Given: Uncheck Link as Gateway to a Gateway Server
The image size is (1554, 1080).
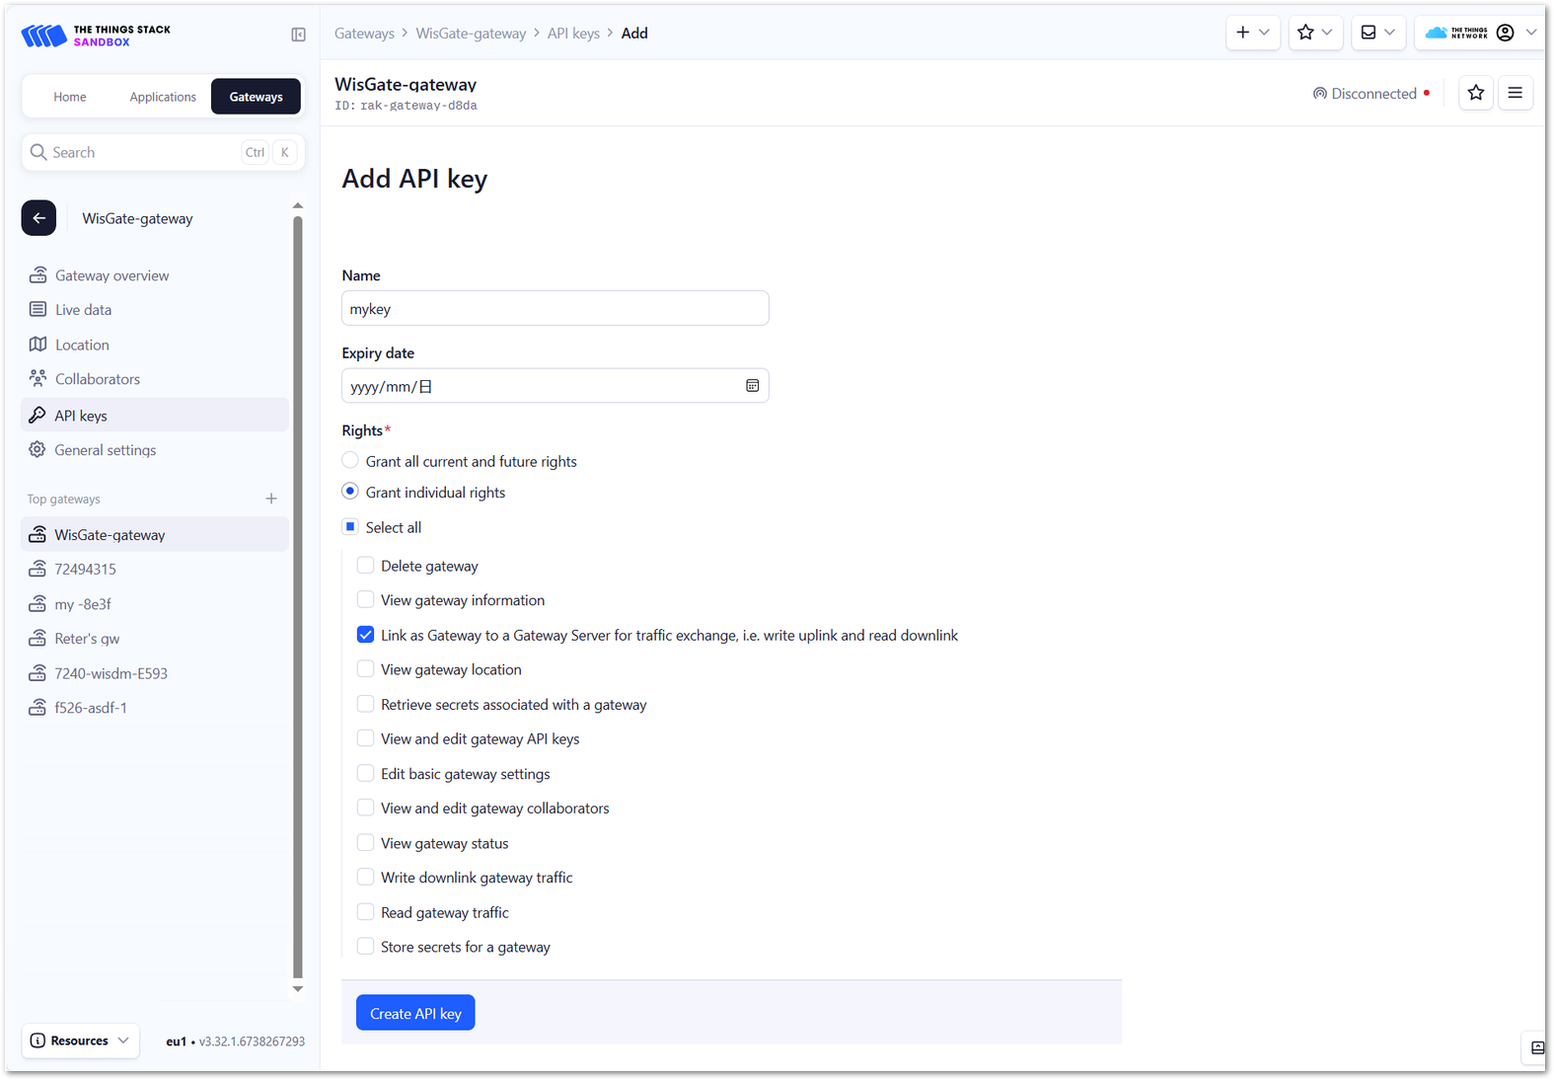Looking at the screenshot, I should point(366,635).
